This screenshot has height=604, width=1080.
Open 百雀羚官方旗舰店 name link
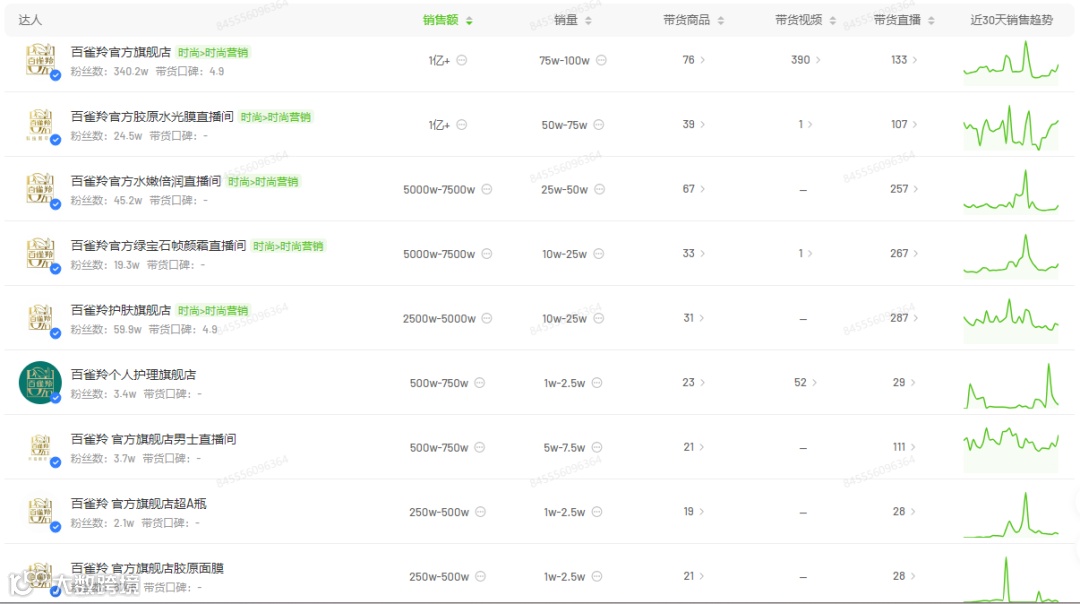121,52
